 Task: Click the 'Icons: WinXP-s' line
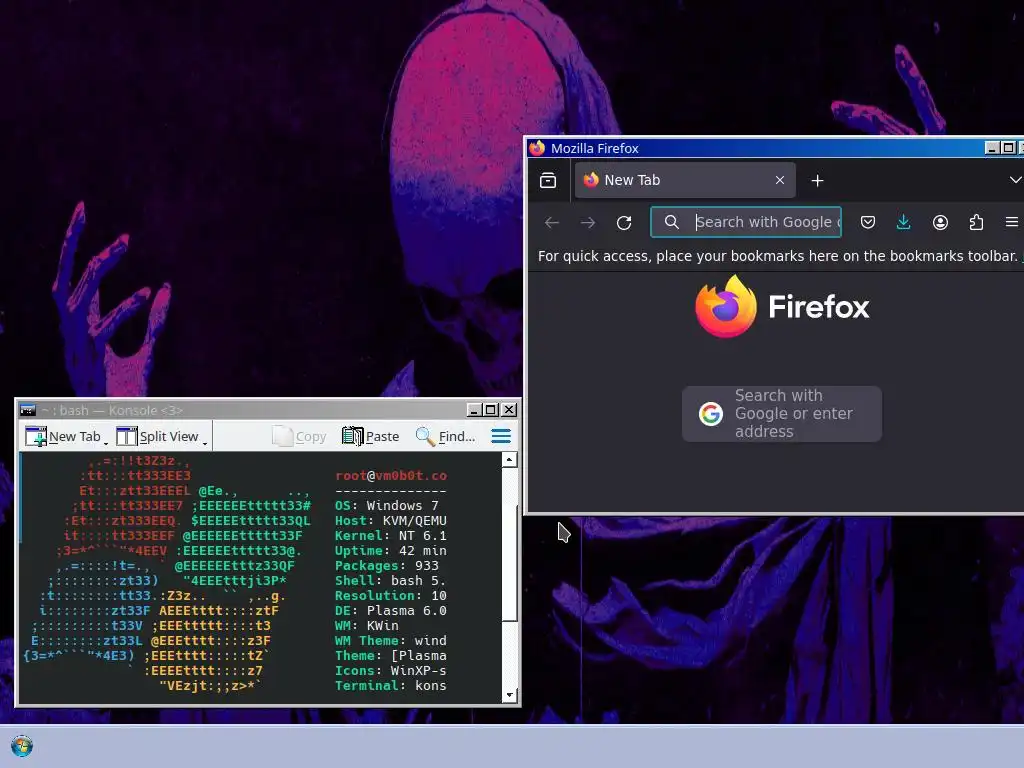391,671
